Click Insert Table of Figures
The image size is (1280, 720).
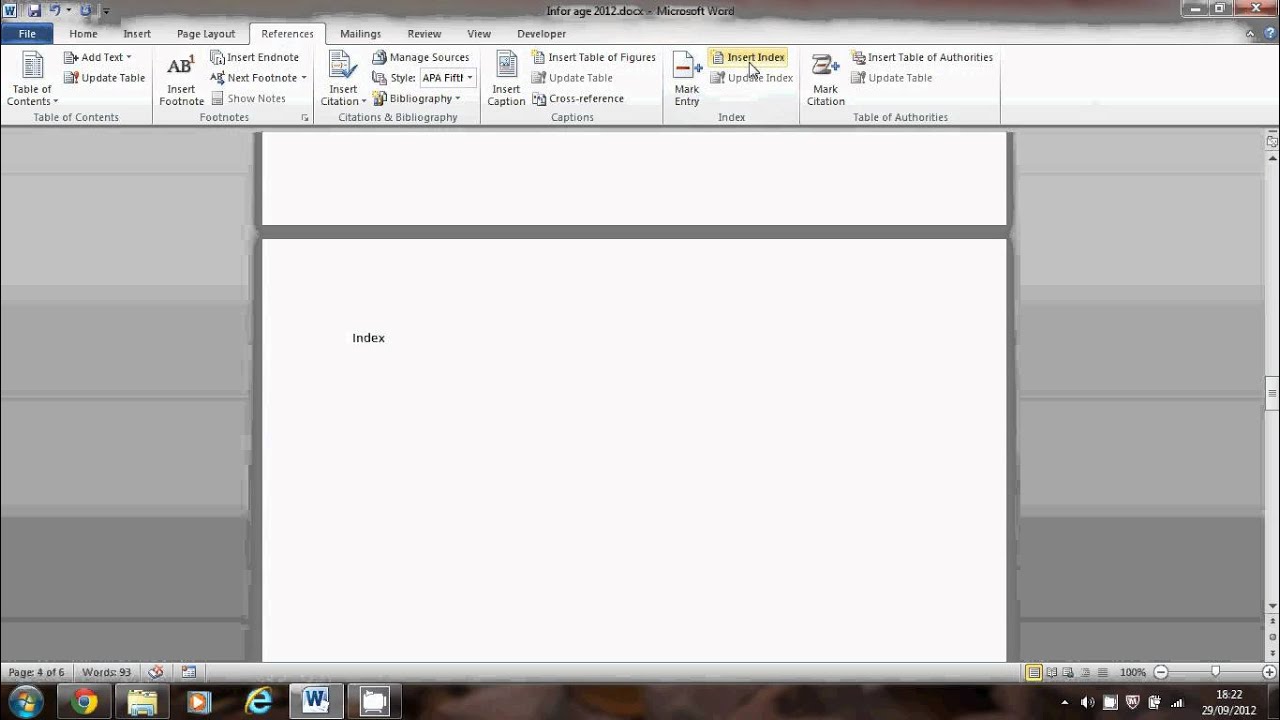593,57
